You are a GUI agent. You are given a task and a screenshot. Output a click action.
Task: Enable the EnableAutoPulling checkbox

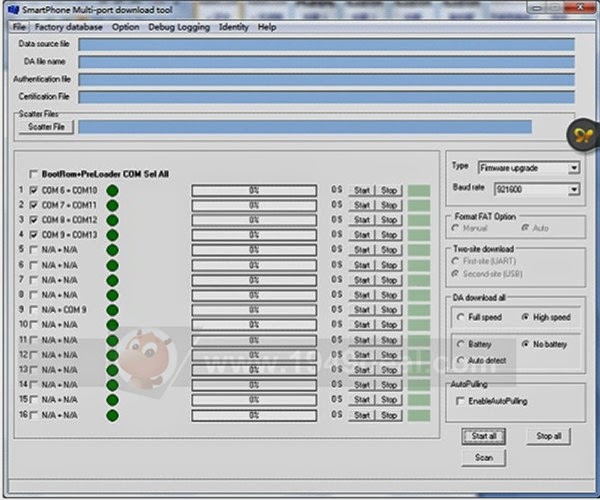coord(460,401)
